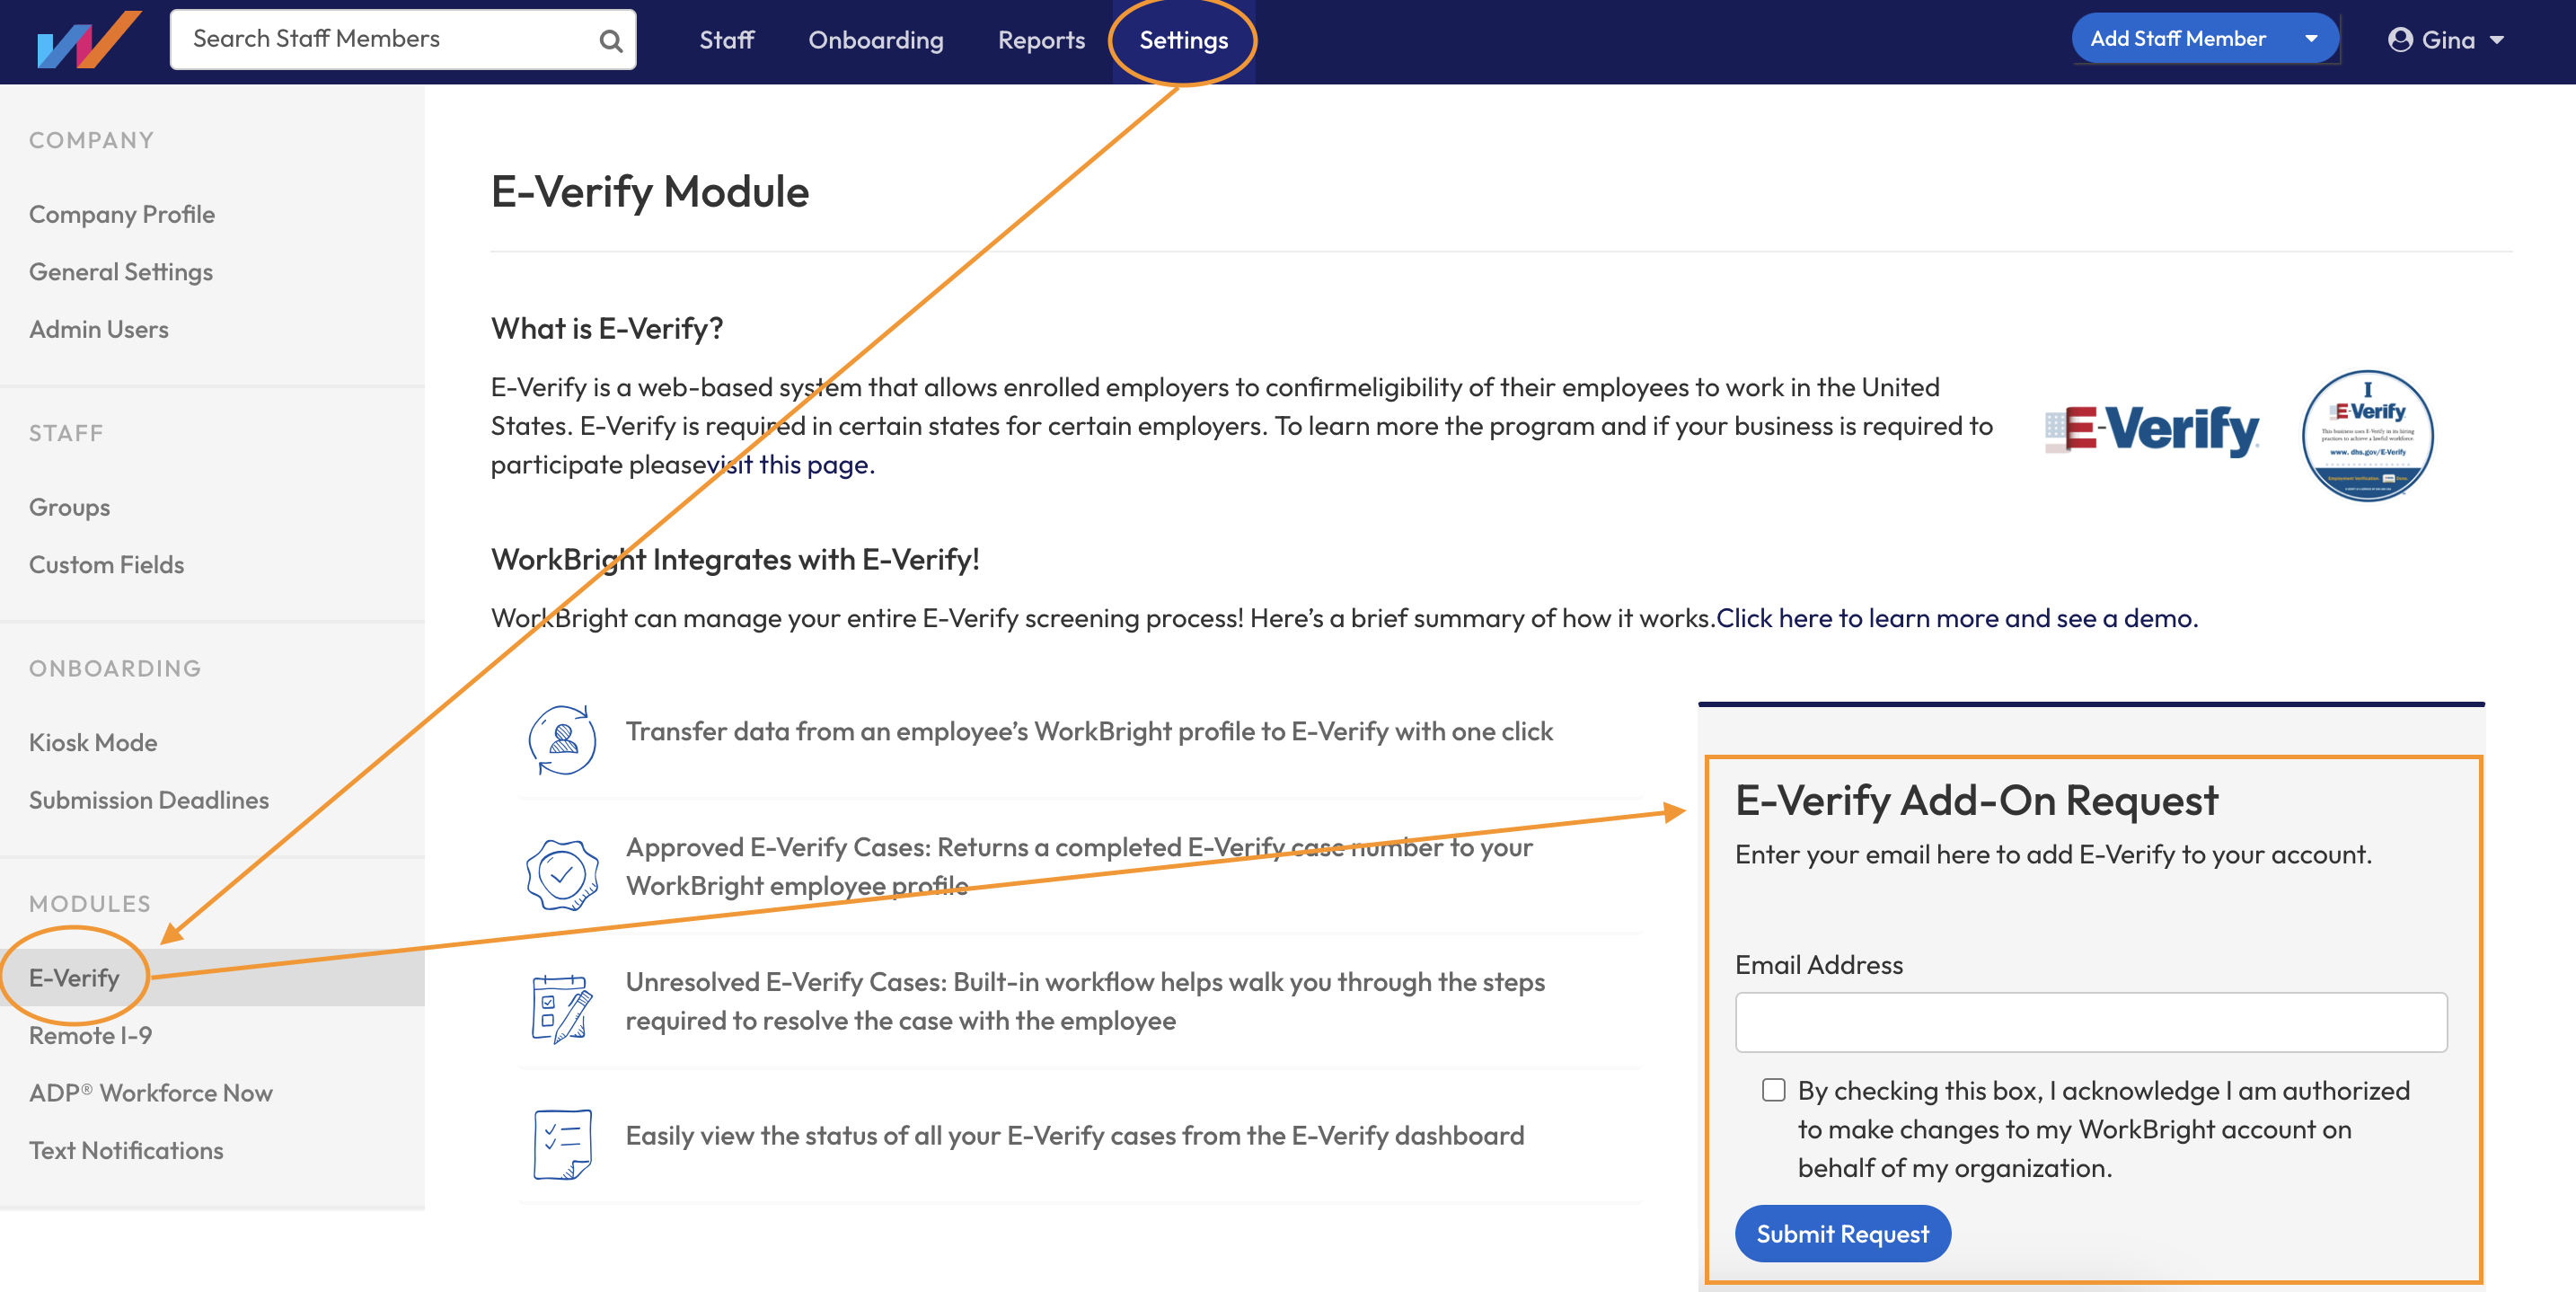Open the Gina account dropdown caret
Image resolution: width=2576 pixels, height=1292 pixels.
[x=2497, y=41]
